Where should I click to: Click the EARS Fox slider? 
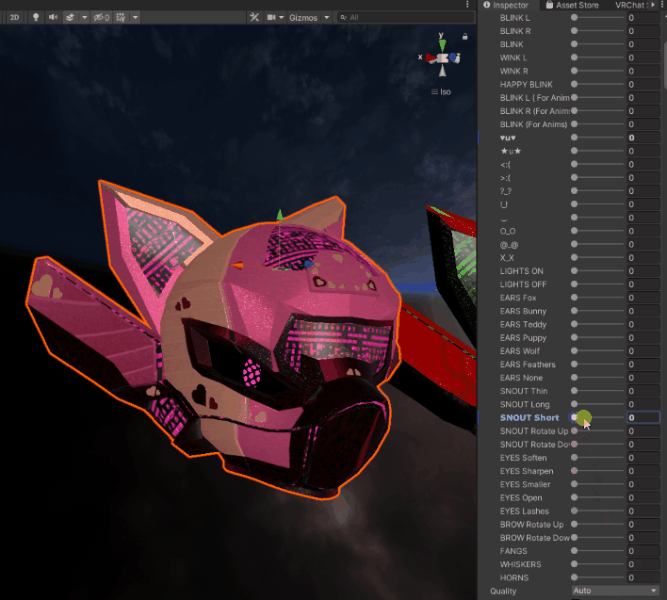point(598,297)
